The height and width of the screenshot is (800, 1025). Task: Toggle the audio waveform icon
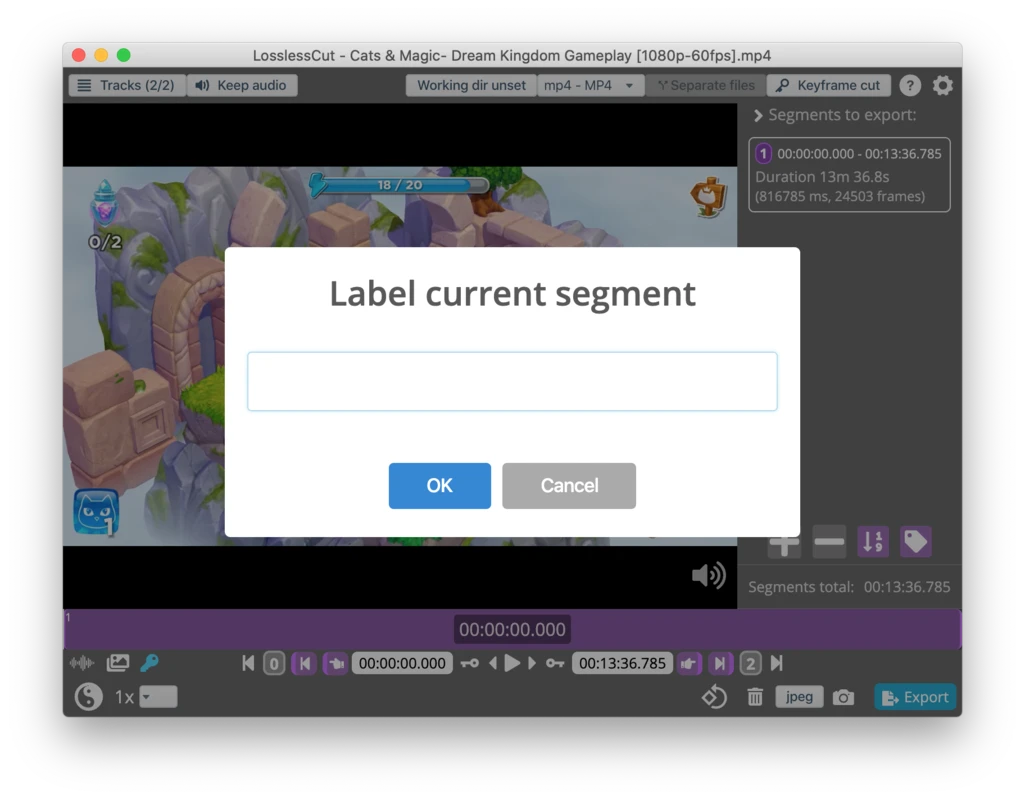tap(82, 663)
